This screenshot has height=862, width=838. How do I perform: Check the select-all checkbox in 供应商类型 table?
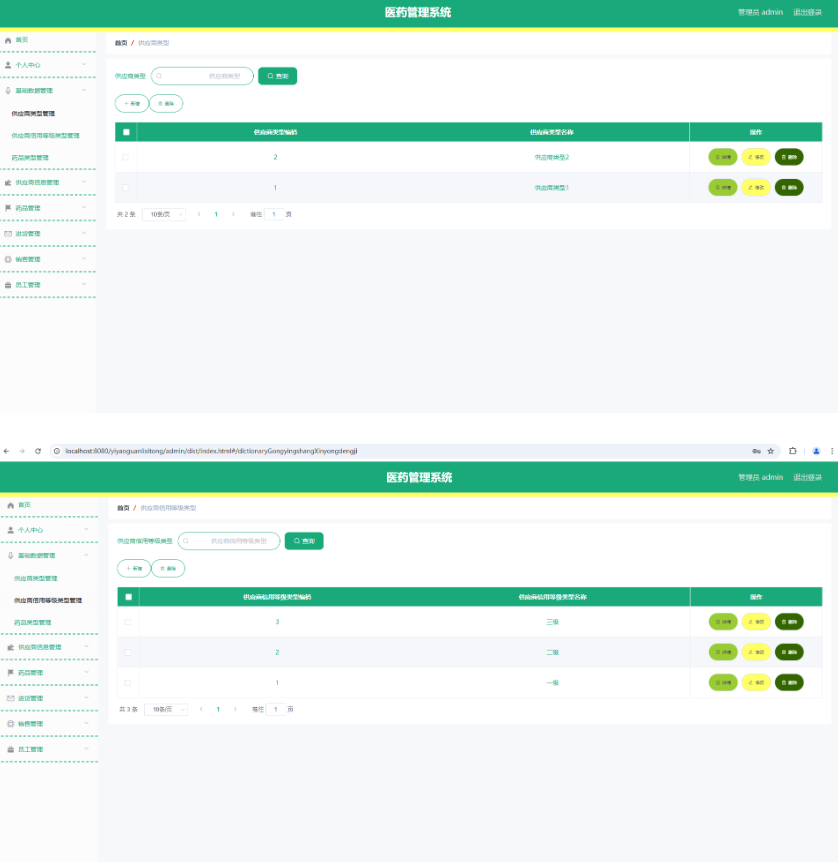pyautogui.click(x=126, y=131)
